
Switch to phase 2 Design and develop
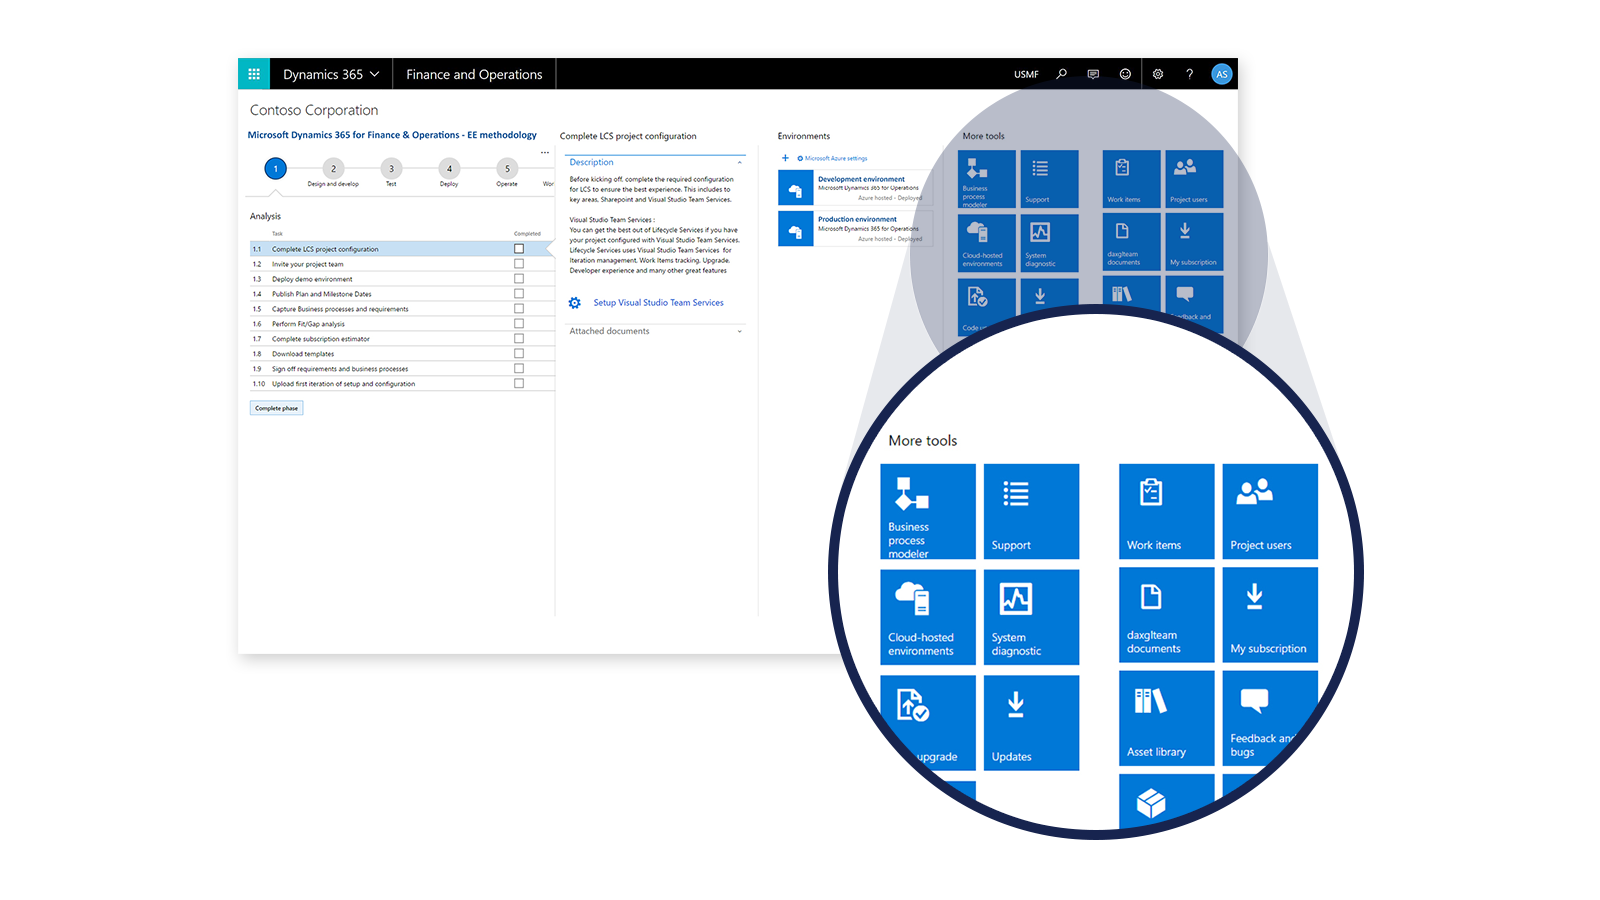tap(333, 169)
